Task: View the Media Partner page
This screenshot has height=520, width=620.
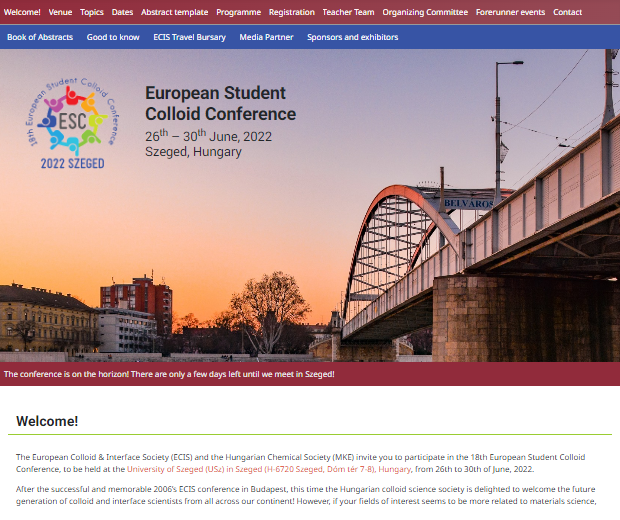Action: coord(266,37)
